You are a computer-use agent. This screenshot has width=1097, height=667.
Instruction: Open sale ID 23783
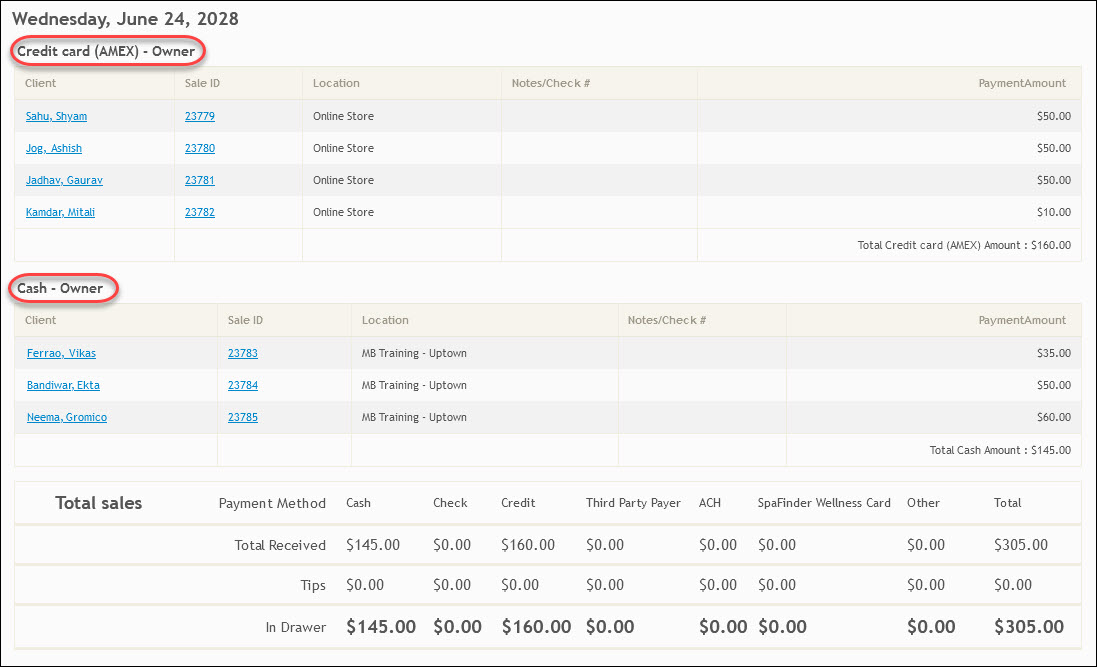(x=243, y=353)
